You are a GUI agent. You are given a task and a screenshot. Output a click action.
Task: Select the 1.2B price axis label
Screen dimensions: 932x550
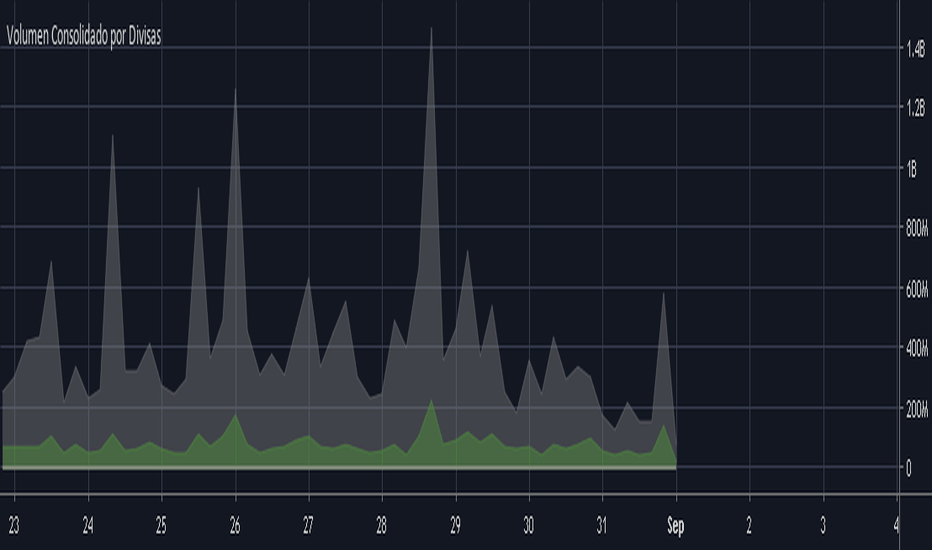pos(915,108)
